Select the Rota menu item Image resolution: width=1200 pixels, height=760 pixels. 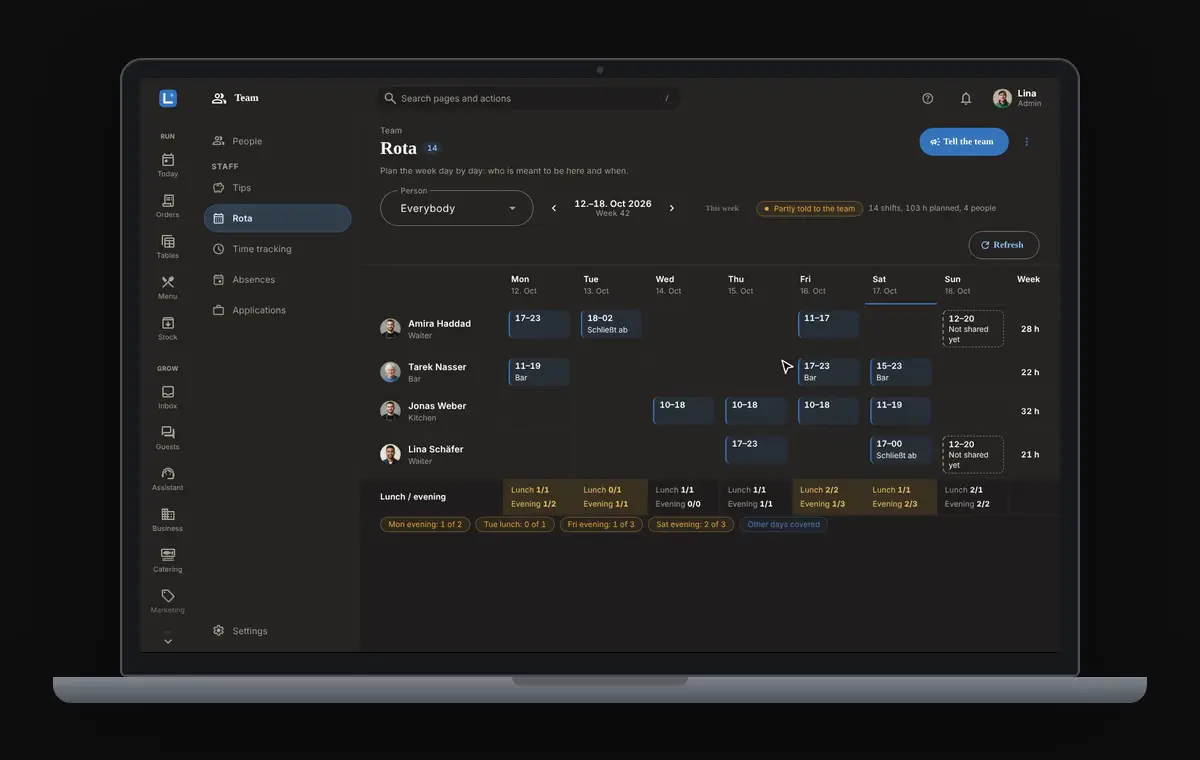[x=277, y=218]
